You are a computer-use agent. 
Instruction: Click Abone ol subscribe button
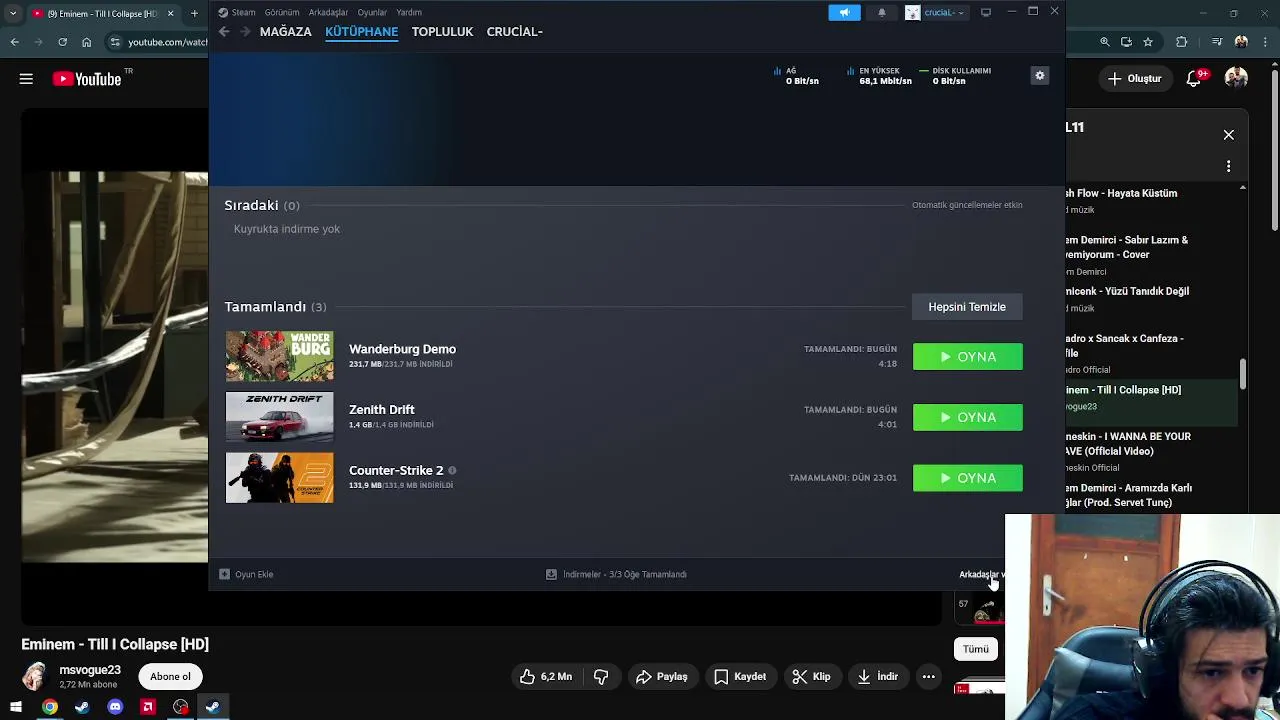170,677
